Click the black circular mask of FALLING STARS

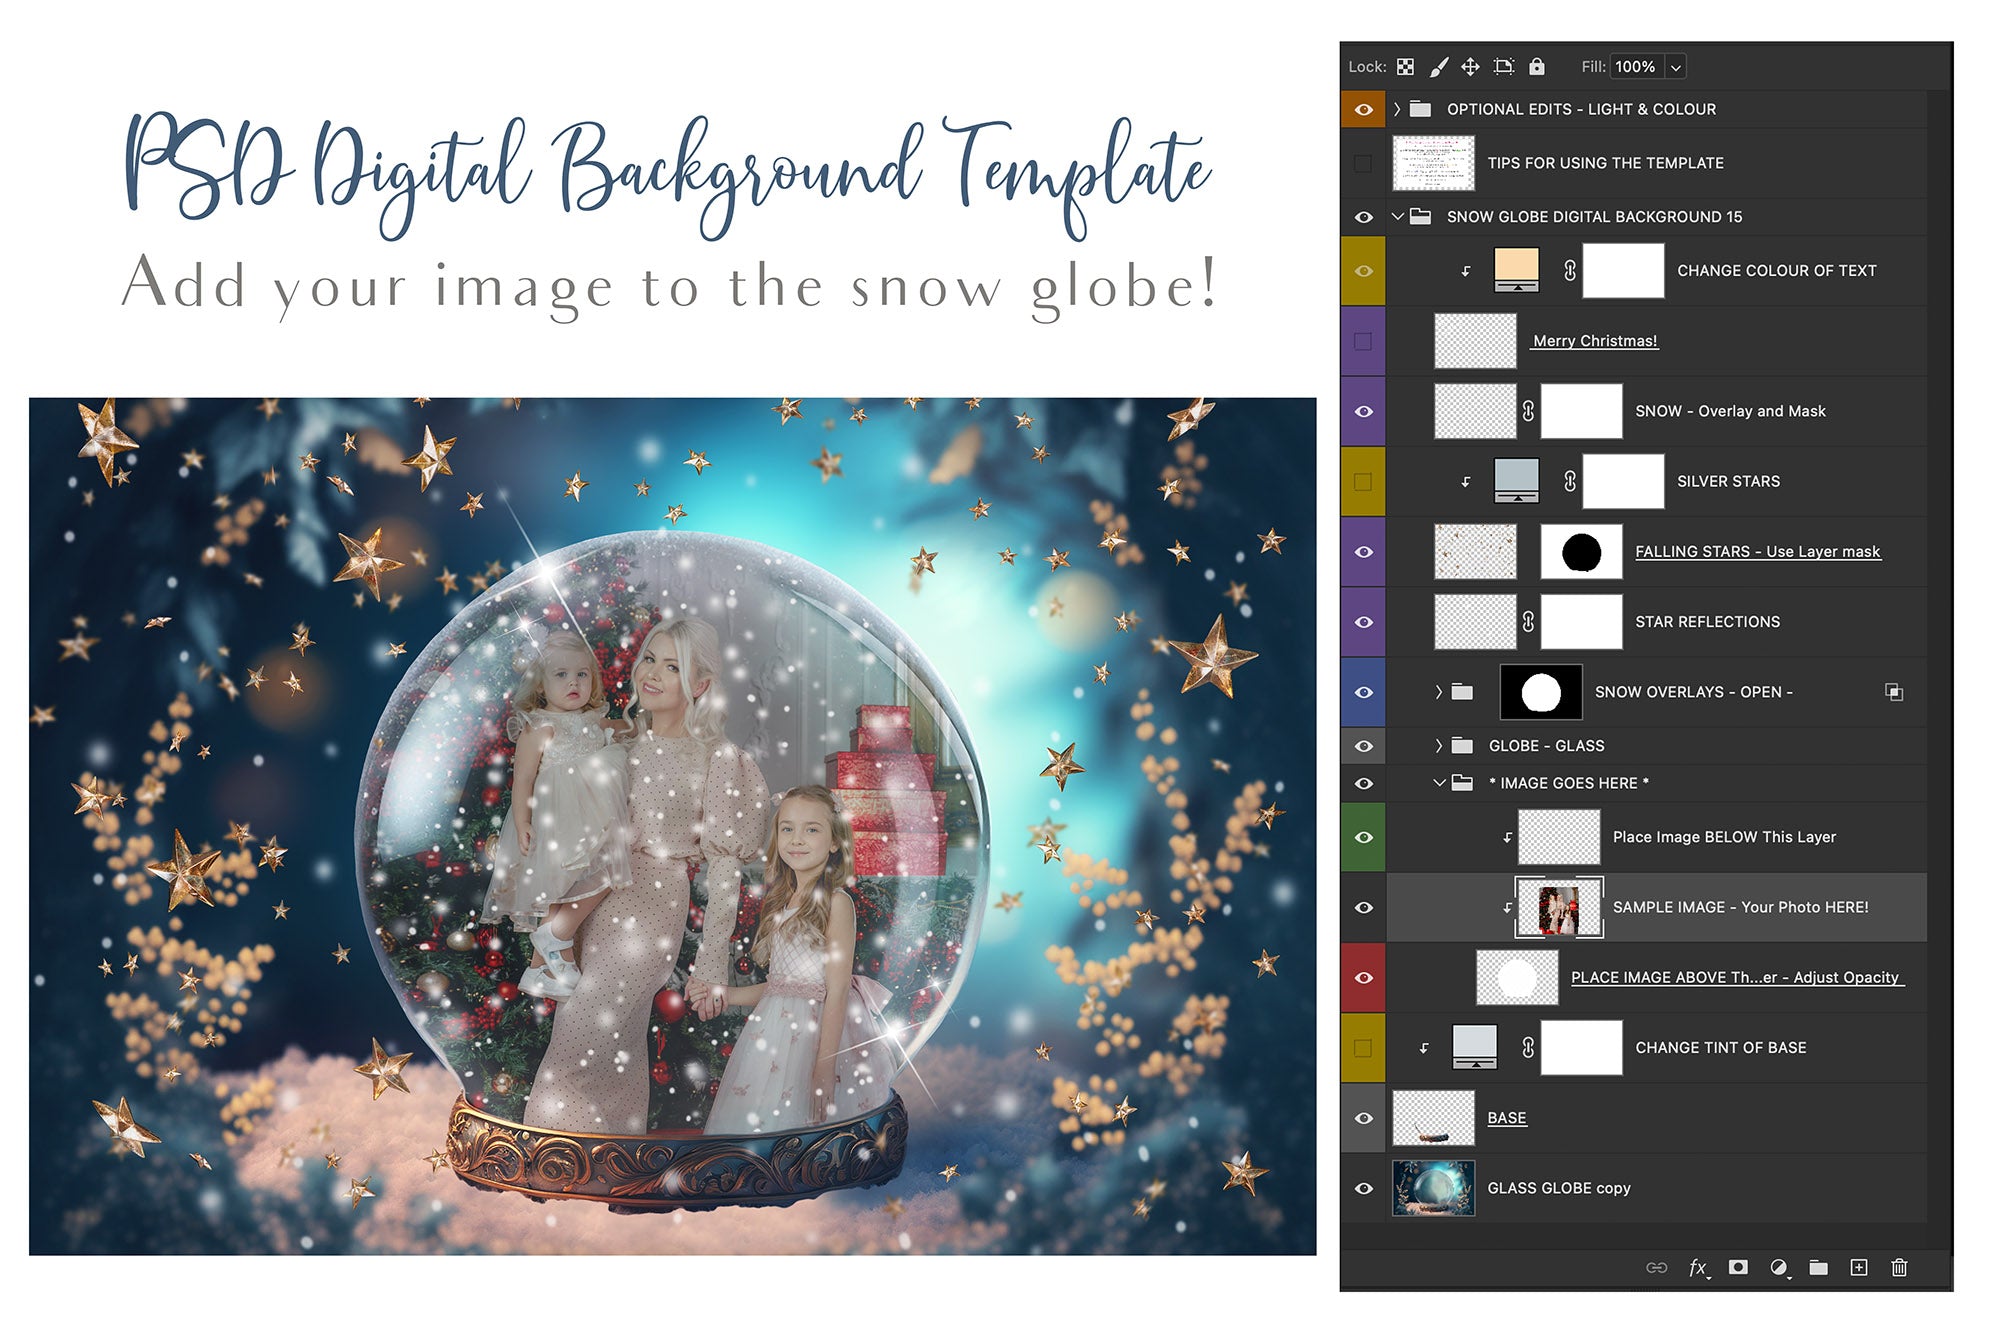click(1582, 551)
